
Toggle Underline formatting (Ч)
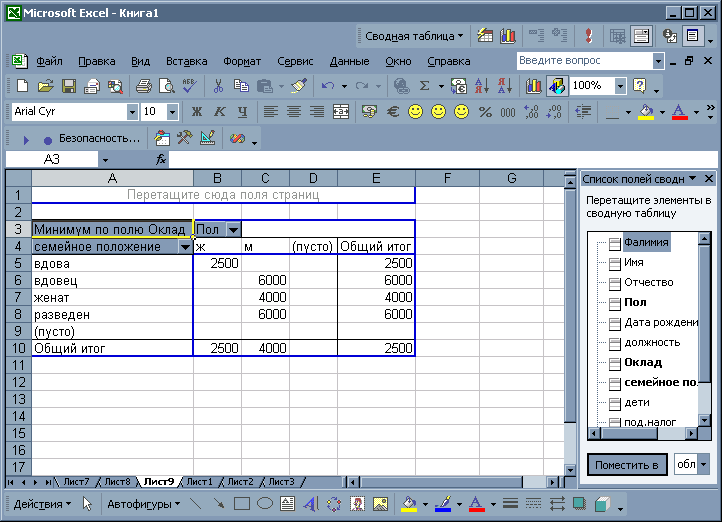tap(243, 111)
